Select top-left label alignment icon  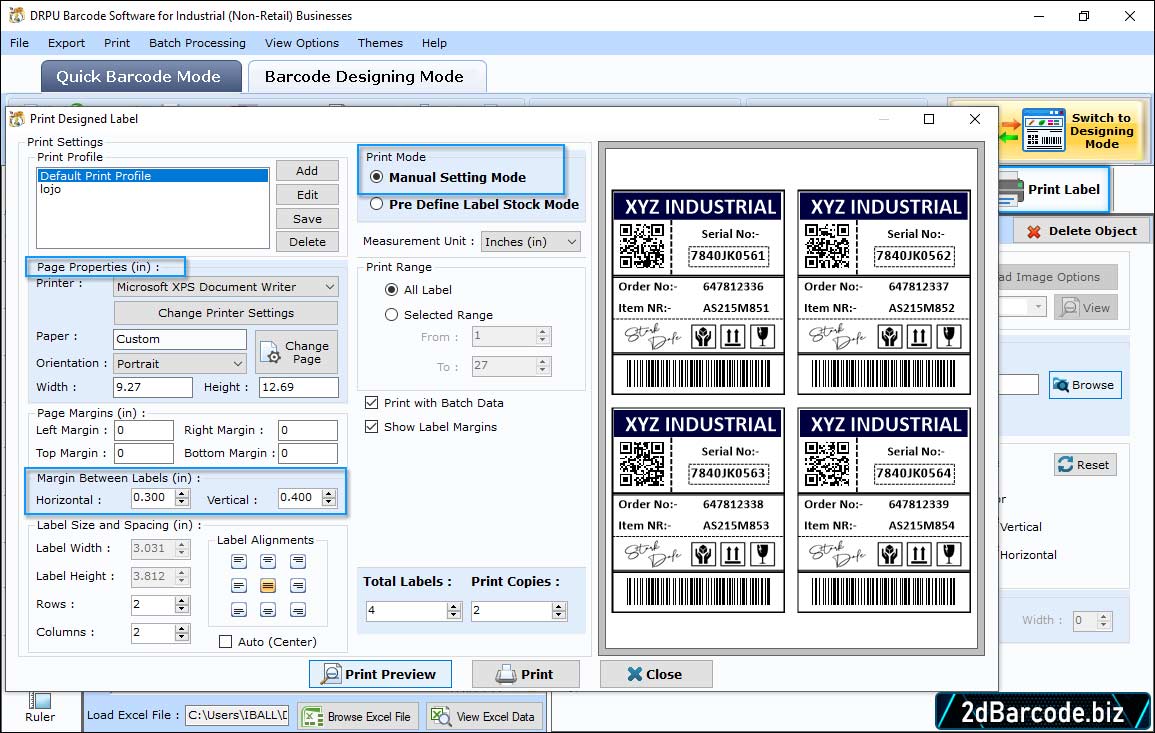coord(239,561)
